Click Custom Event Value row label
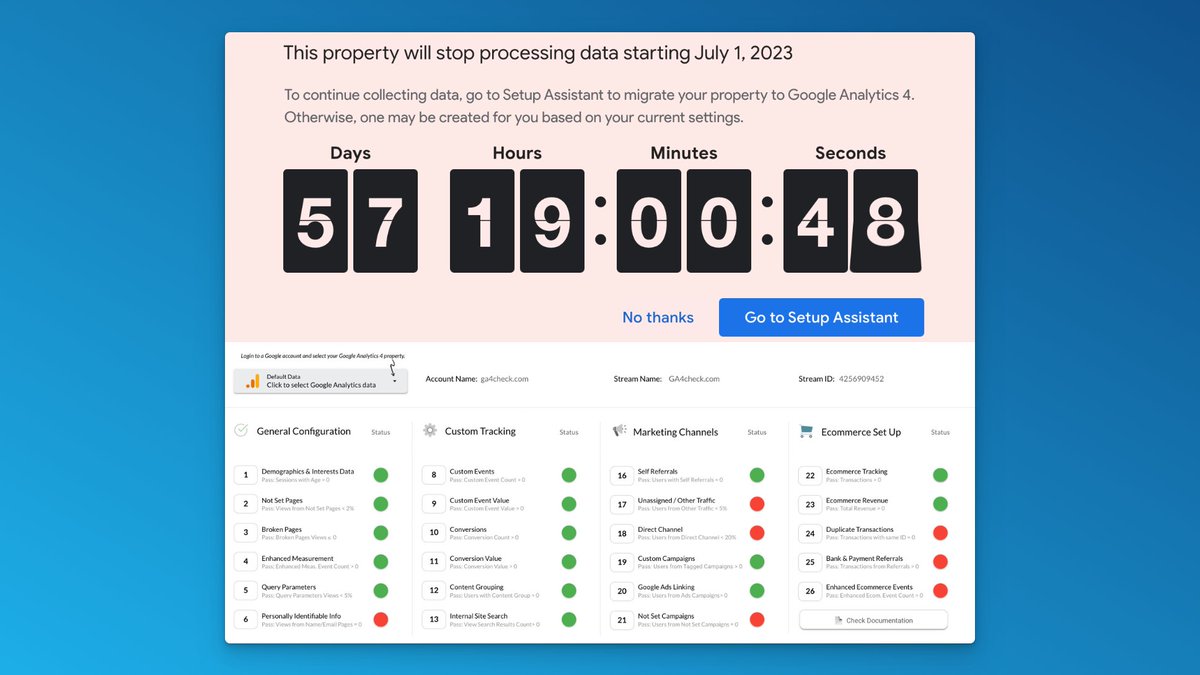This screenshot has width=1200, height=675. tap(480, 500)
